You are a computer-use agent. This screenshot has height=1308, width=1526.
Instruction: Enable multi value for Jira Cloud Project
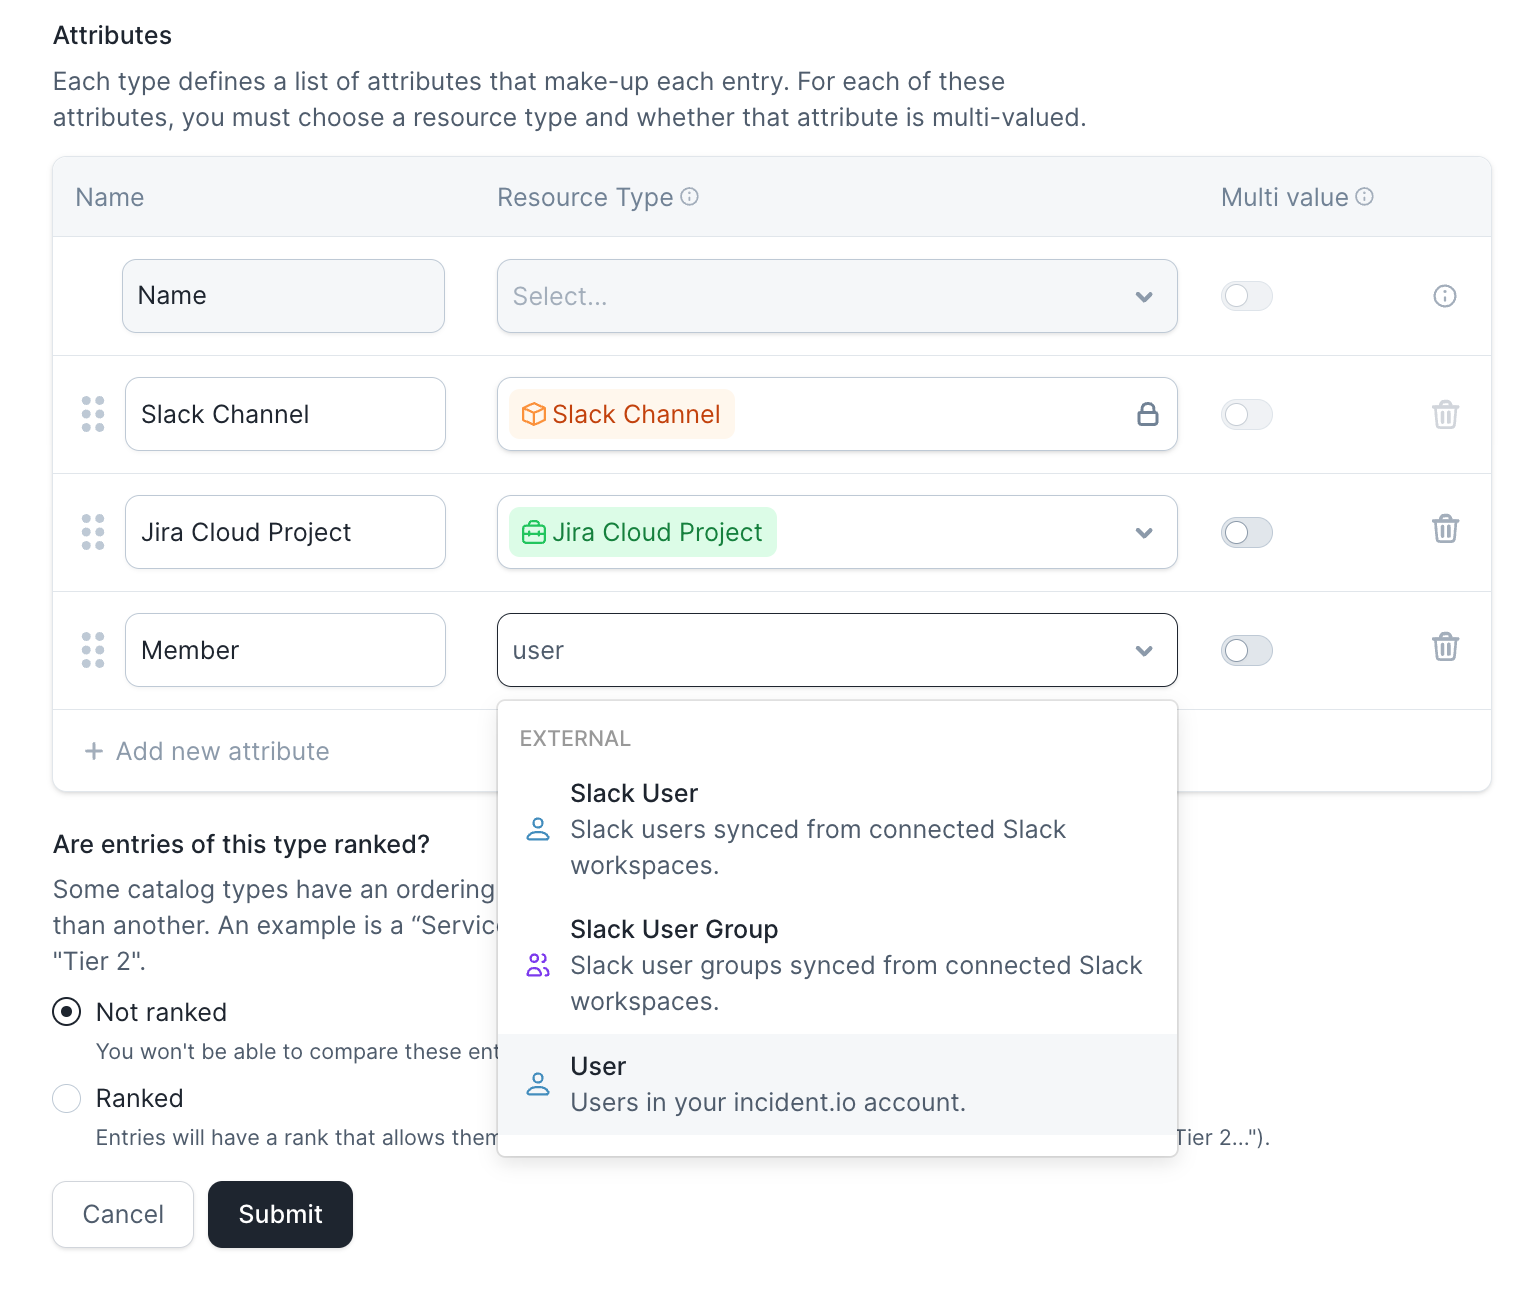coord(1246,533)
